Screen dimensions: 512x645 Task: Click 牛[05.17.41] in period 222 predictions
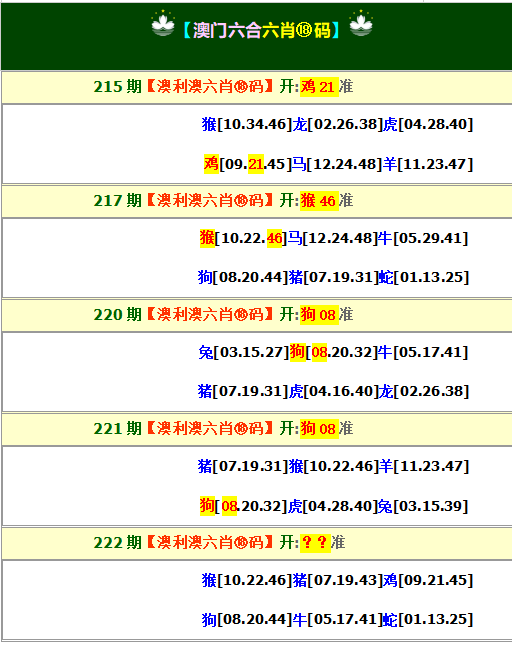[338, 619]
